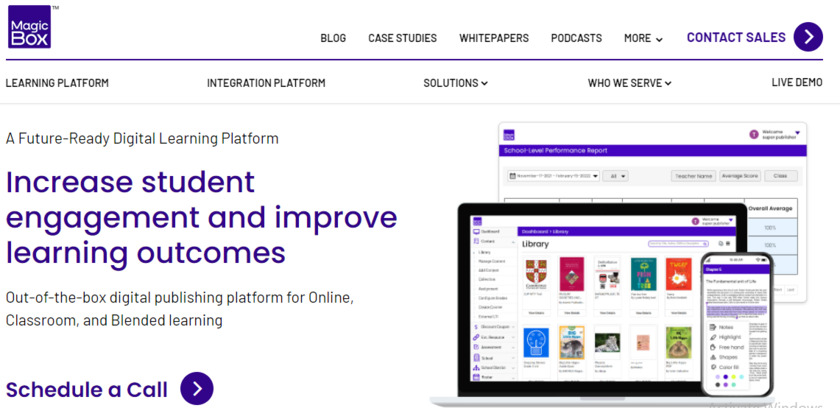Expand the MORE dropdown menu
The height and width of the screenshot is (408, 840).
(x=643, y=38)
